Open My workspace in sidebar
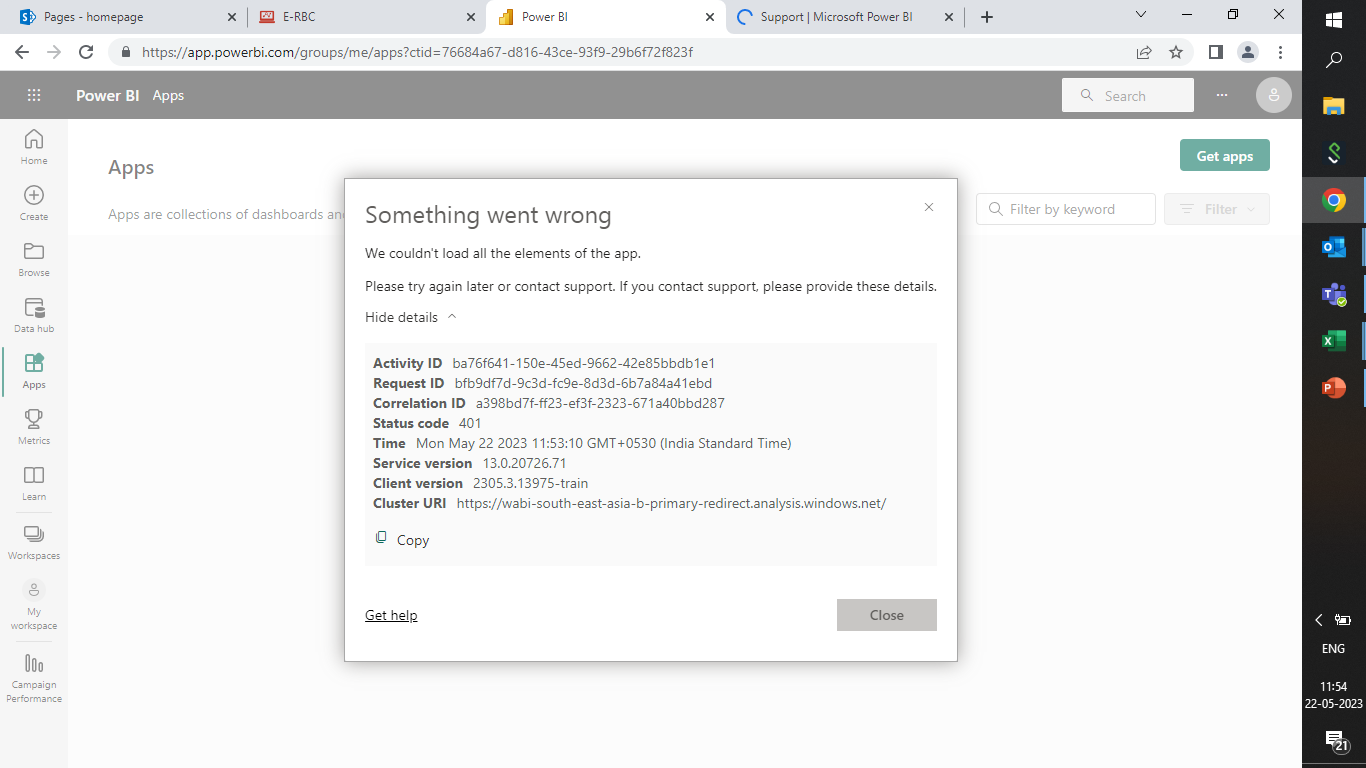1366x768 pixels. (x=34, y=605)
